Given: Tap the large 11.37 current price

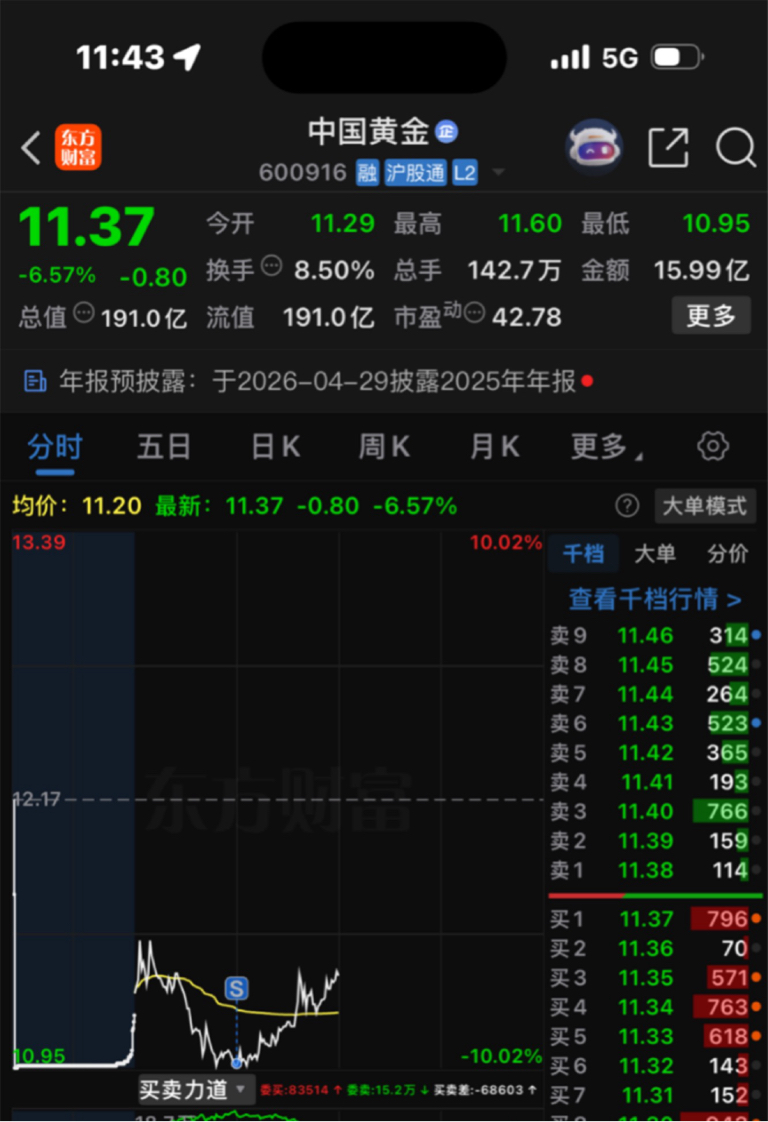Looking at the screenshot, I should click(x=87, y=227).
